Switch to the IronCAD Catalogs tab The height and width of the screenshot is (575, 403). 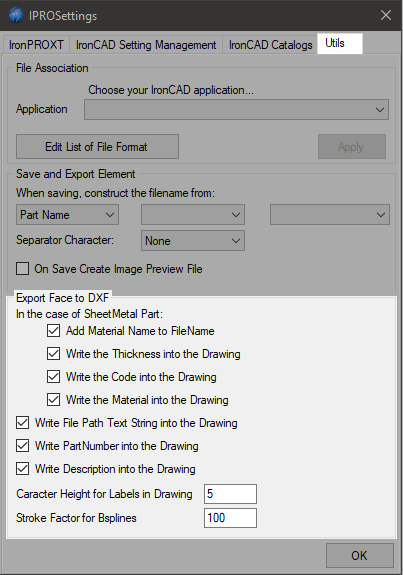pyautogui.click(x=270, y=45)
